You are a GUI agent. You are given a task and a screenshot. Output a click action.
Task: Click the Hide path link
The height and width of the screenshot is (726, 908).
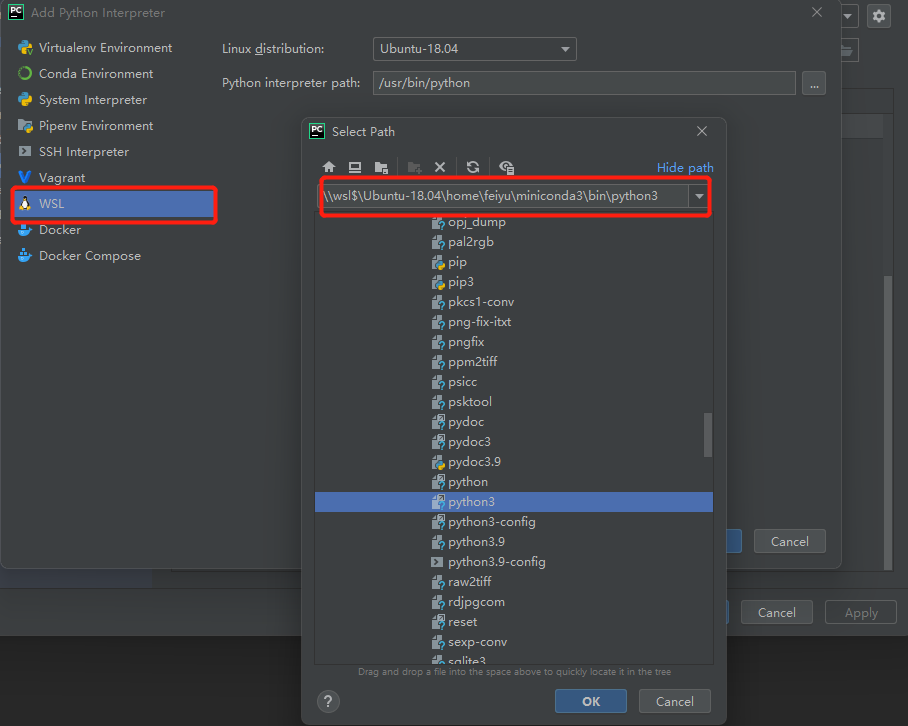(685, 167)
